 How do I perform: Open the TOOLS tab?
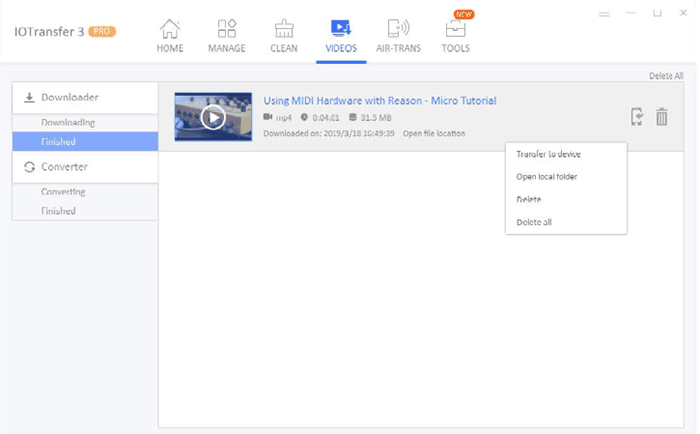pyautogui.click(x=455, y=36)
